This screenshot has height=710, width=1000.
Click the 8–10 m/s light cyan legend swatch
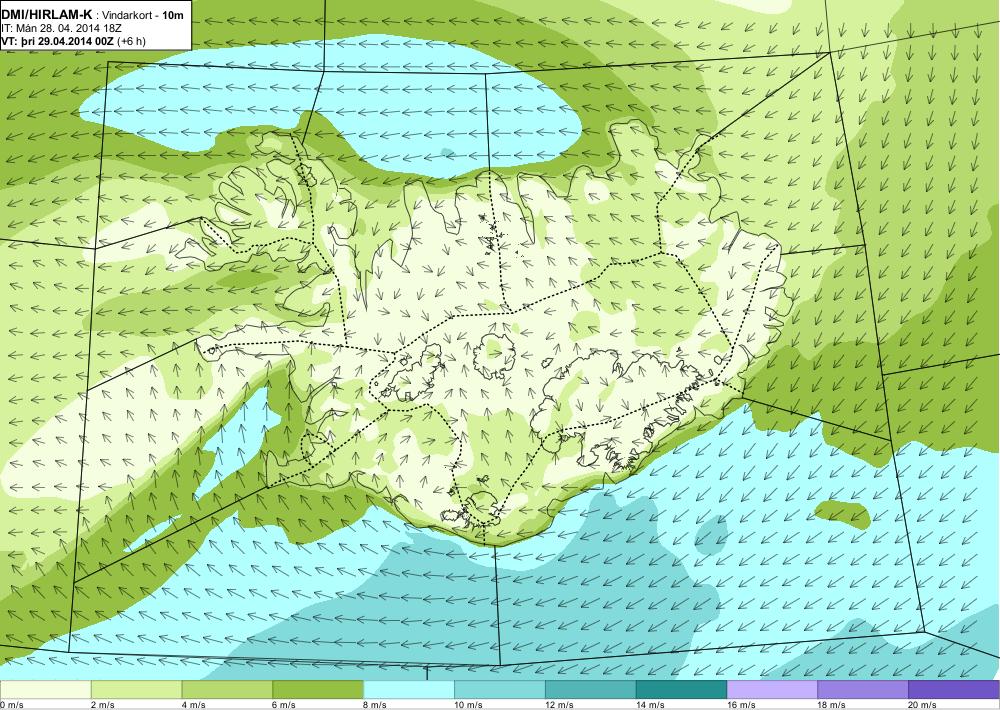pos(409,690)
